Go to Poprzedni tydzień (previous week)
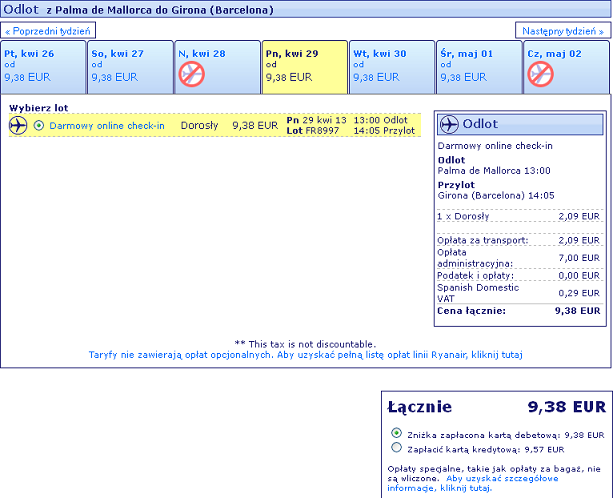The image size is (613, 498). point(48,30)
